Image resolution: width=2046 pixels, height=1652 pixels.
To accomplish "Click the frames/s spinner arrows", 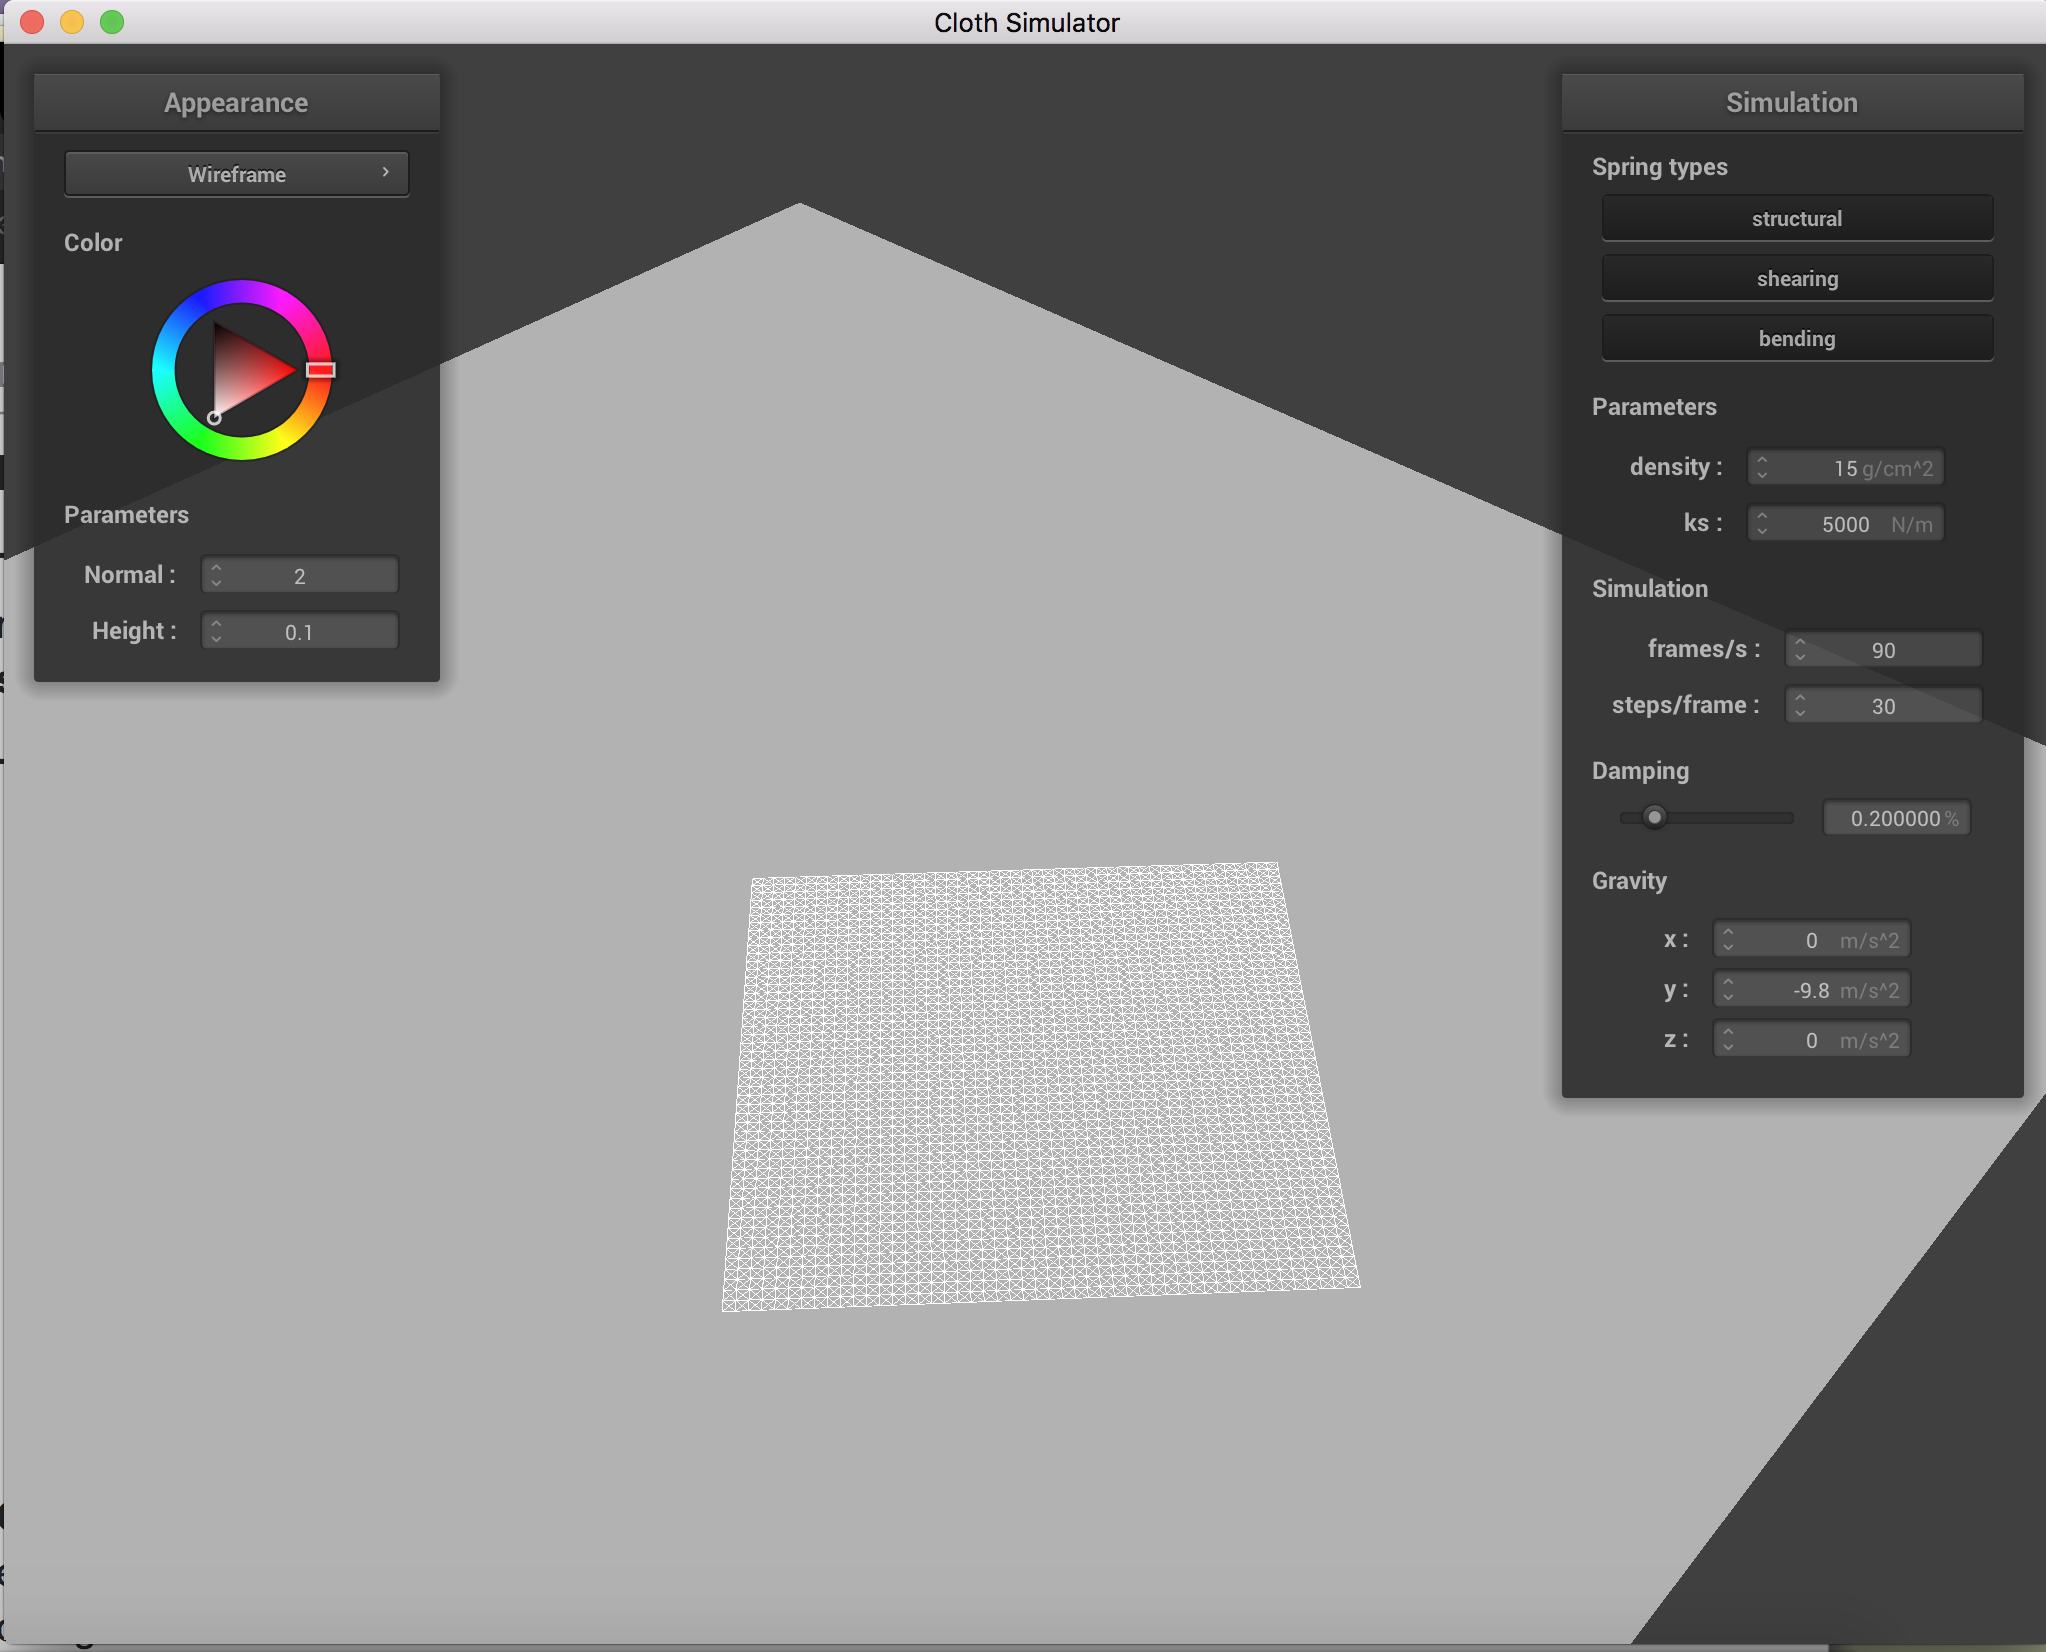I will tap(1800, 650).
